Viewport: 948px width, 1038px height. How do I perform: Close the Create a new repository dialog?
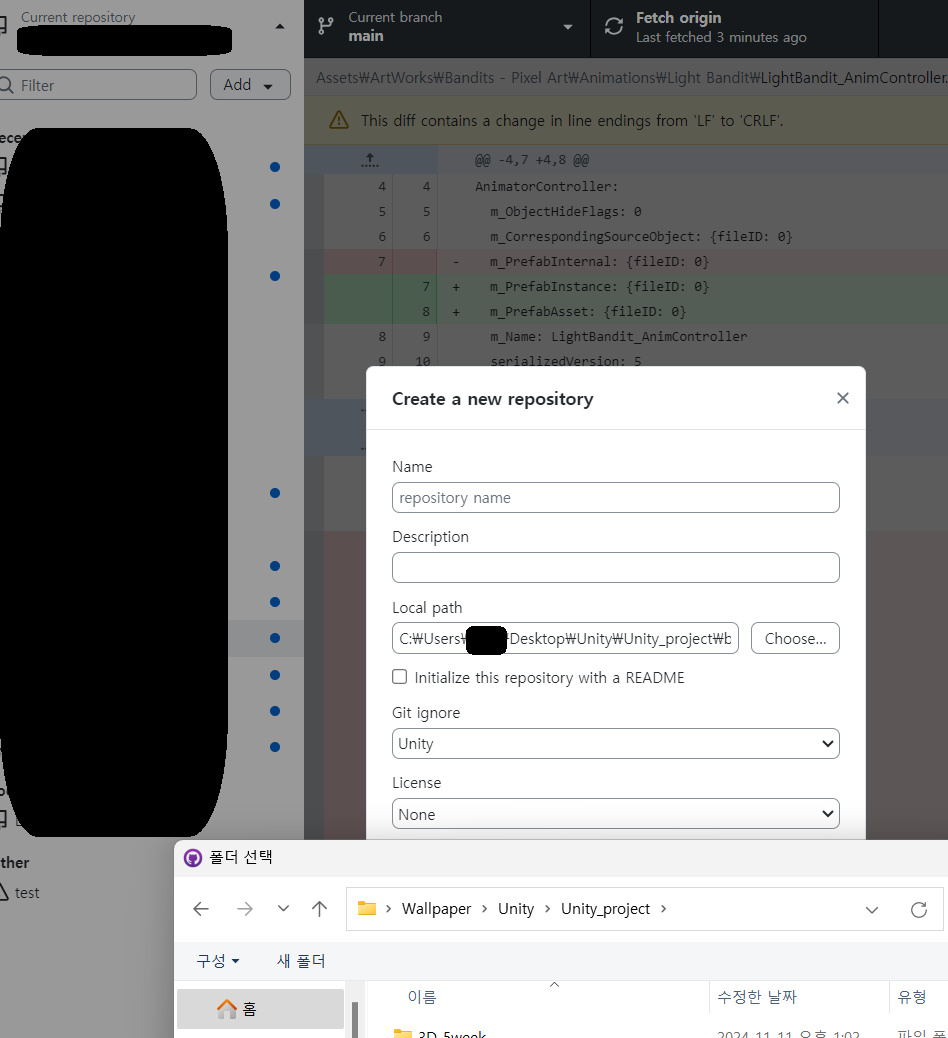[842, 398]
